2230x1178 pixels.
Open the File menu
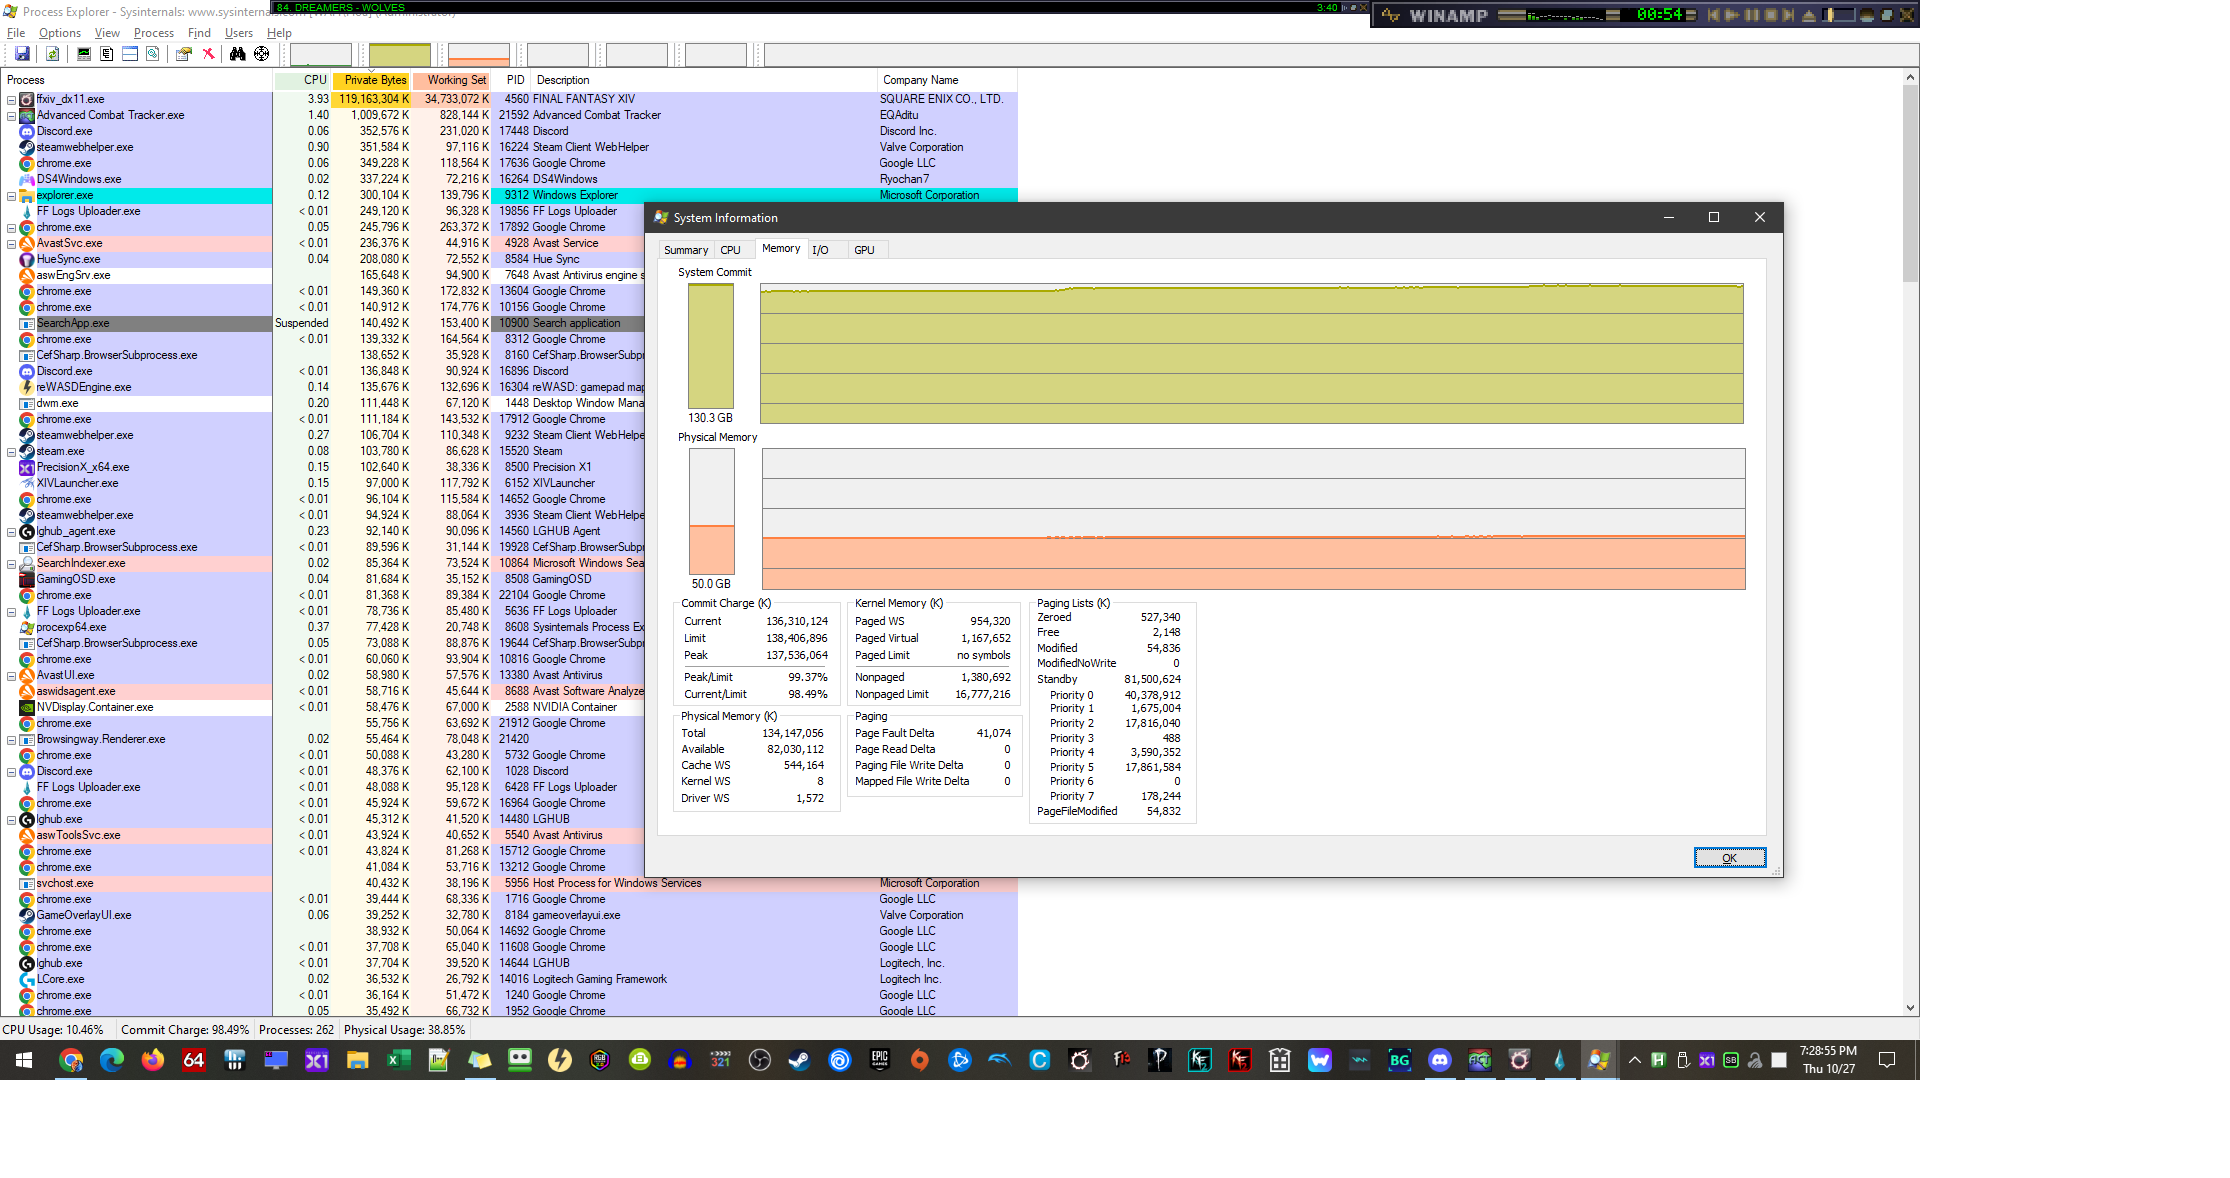point(16,33)
